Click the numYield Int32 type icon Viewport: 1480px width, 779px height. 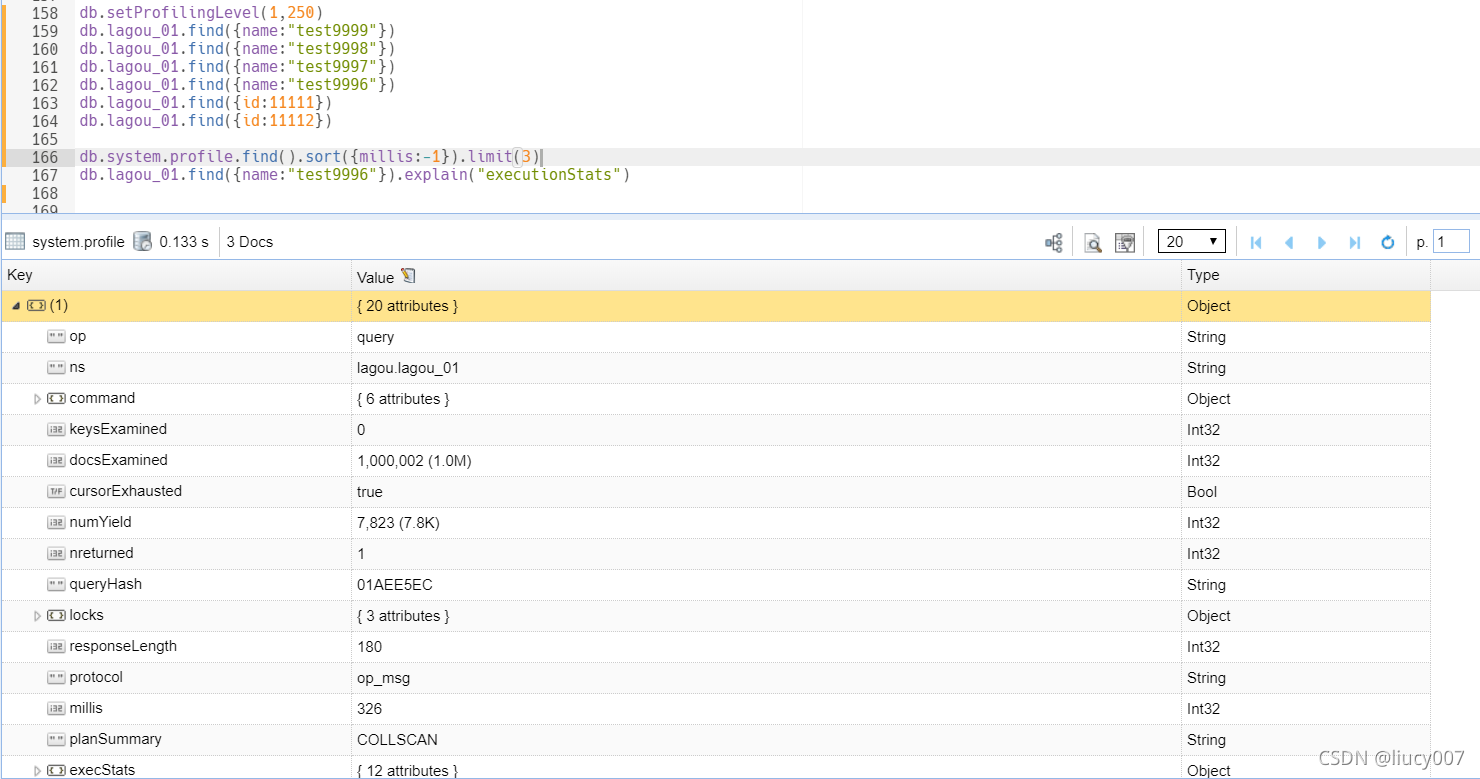click(x=56, y=523)
